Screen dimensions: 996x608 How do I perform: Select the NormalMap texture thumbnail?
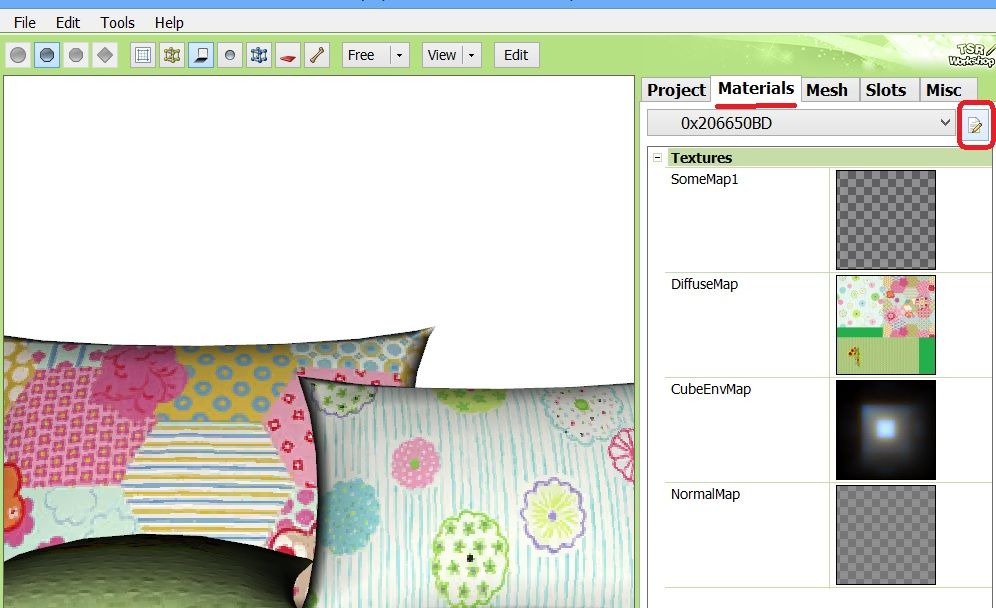pyautogui.click(x=885, y=535)
